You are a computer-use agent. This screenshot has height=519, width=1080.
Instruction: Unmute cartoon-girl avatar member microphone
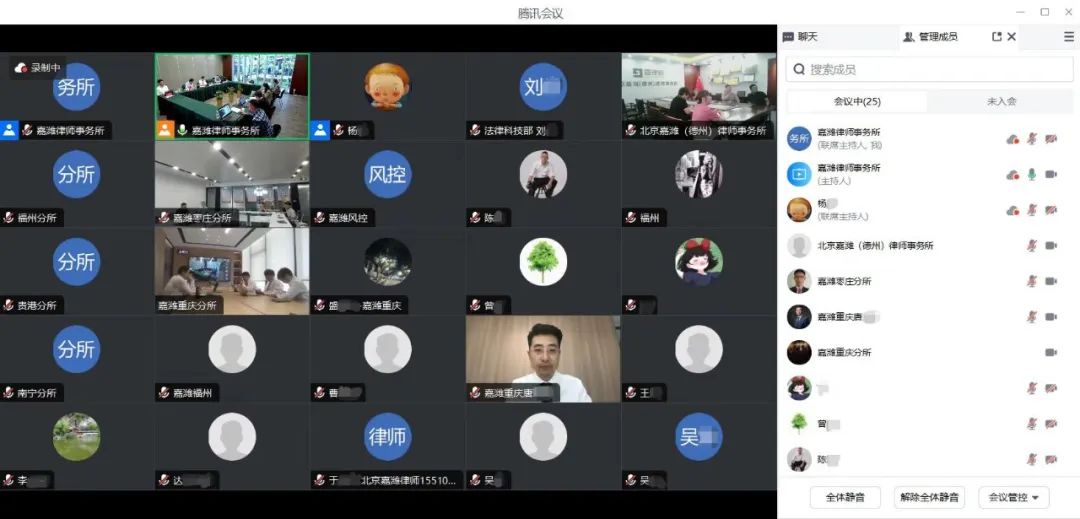tap(1032, 388)
